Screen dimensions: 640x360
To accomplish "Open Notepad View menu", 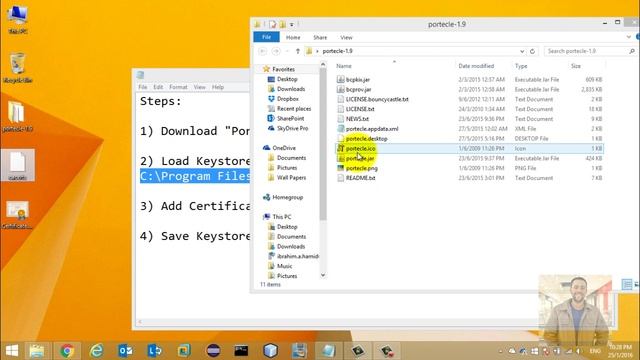I will pyautogui.click(x=199, y=87).
